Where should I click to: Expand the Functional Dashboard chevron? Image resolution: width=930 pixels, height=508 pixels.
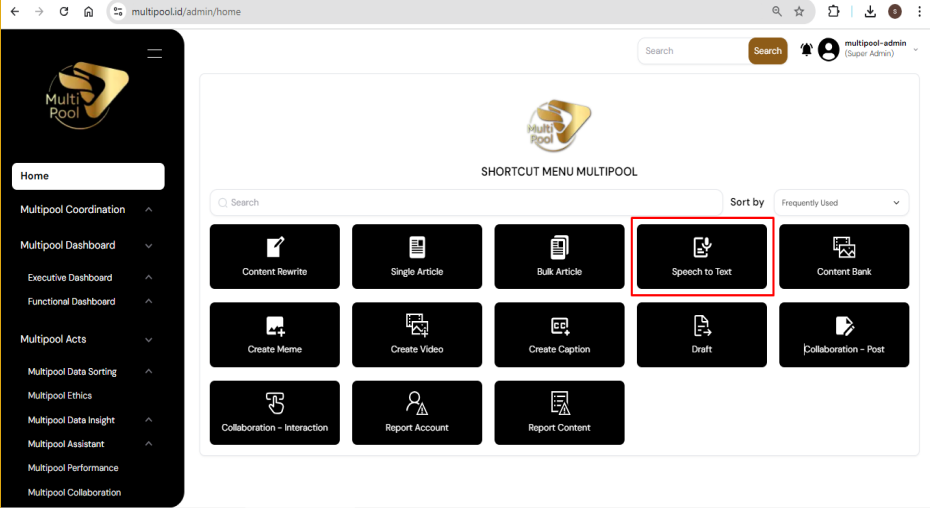149,301
